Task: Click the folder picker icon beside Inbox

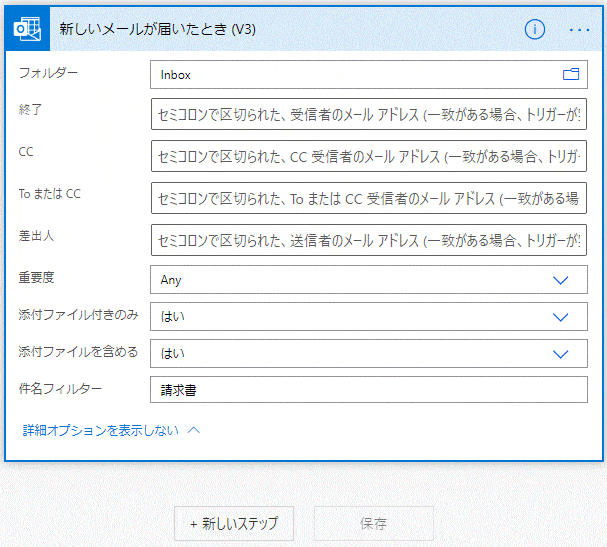Action: click(571, 74)
